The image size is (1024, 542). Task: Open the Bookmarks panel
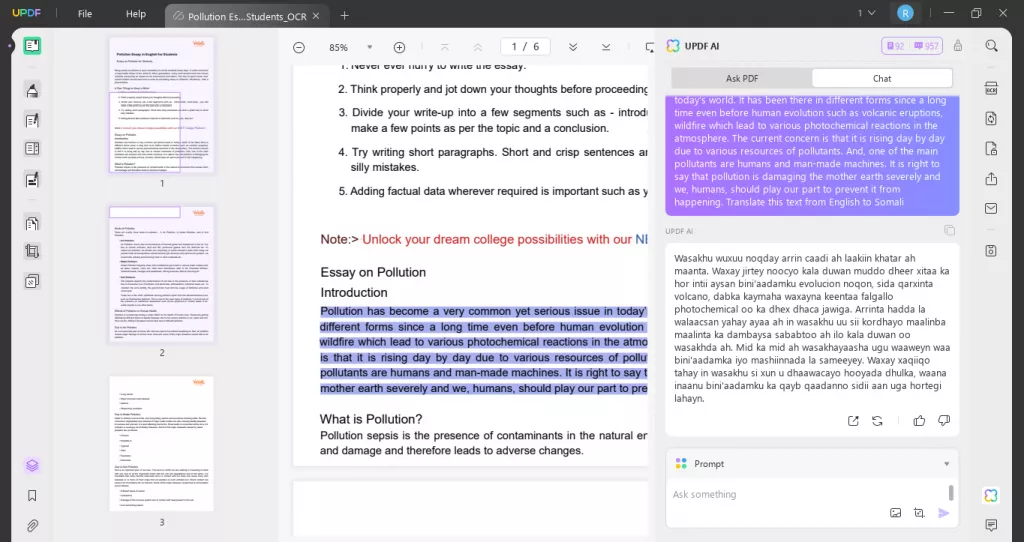[32, 496]
